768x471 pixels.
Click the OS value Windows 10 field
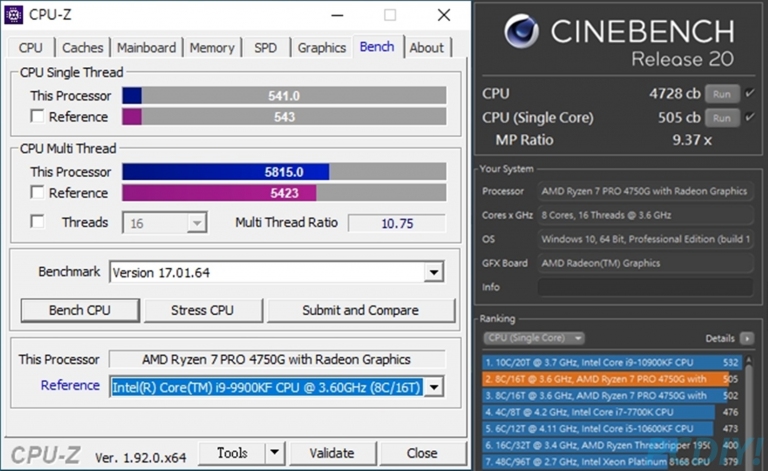[645, 239]
